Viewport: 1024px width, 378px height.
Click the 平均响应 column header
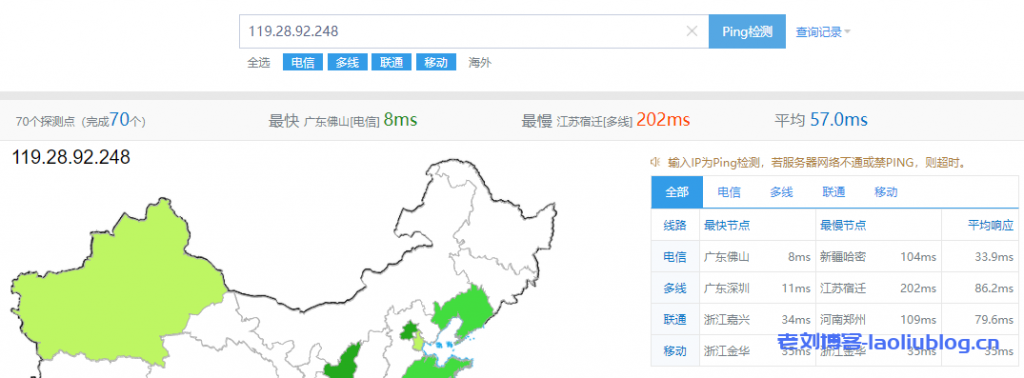[990, 225]
